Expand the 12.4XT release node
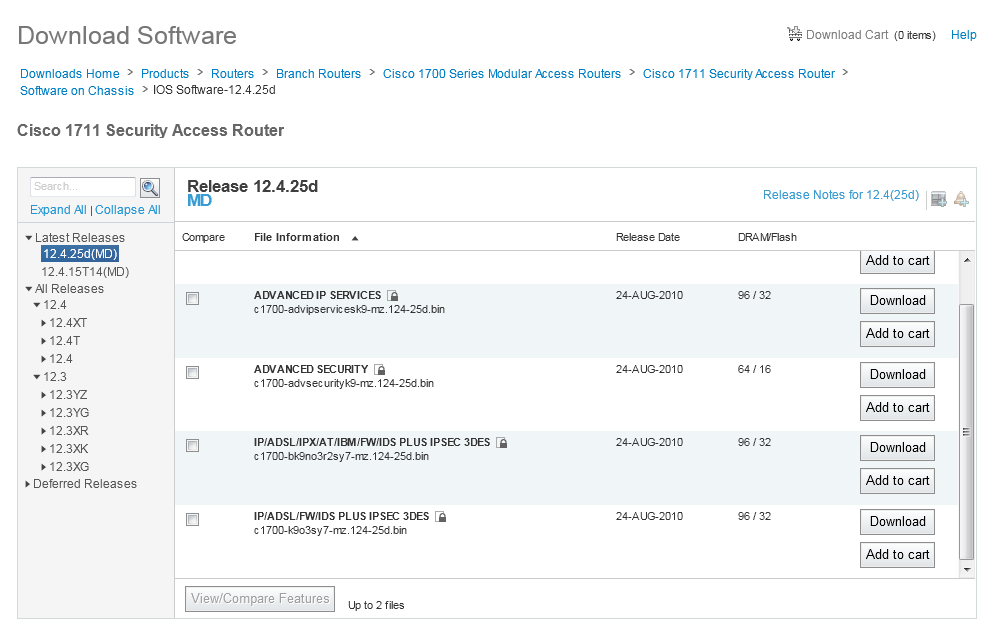 pos(43,323)
